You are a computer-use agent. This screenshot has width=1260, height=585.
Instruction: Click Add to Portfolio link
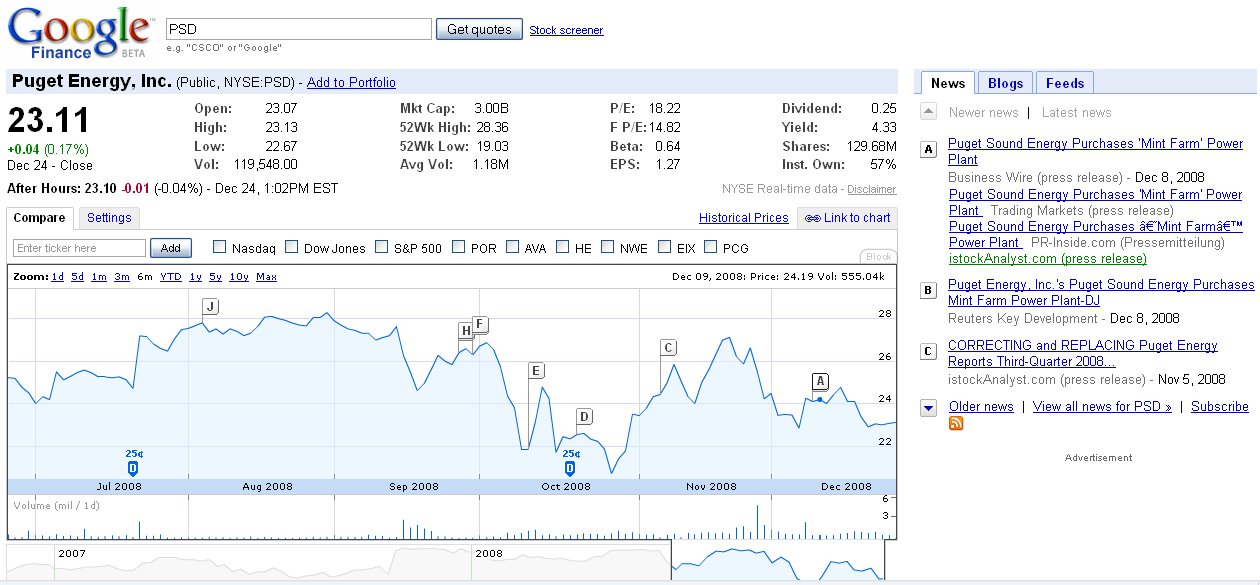pyautogui.click(x=351, y=83)
